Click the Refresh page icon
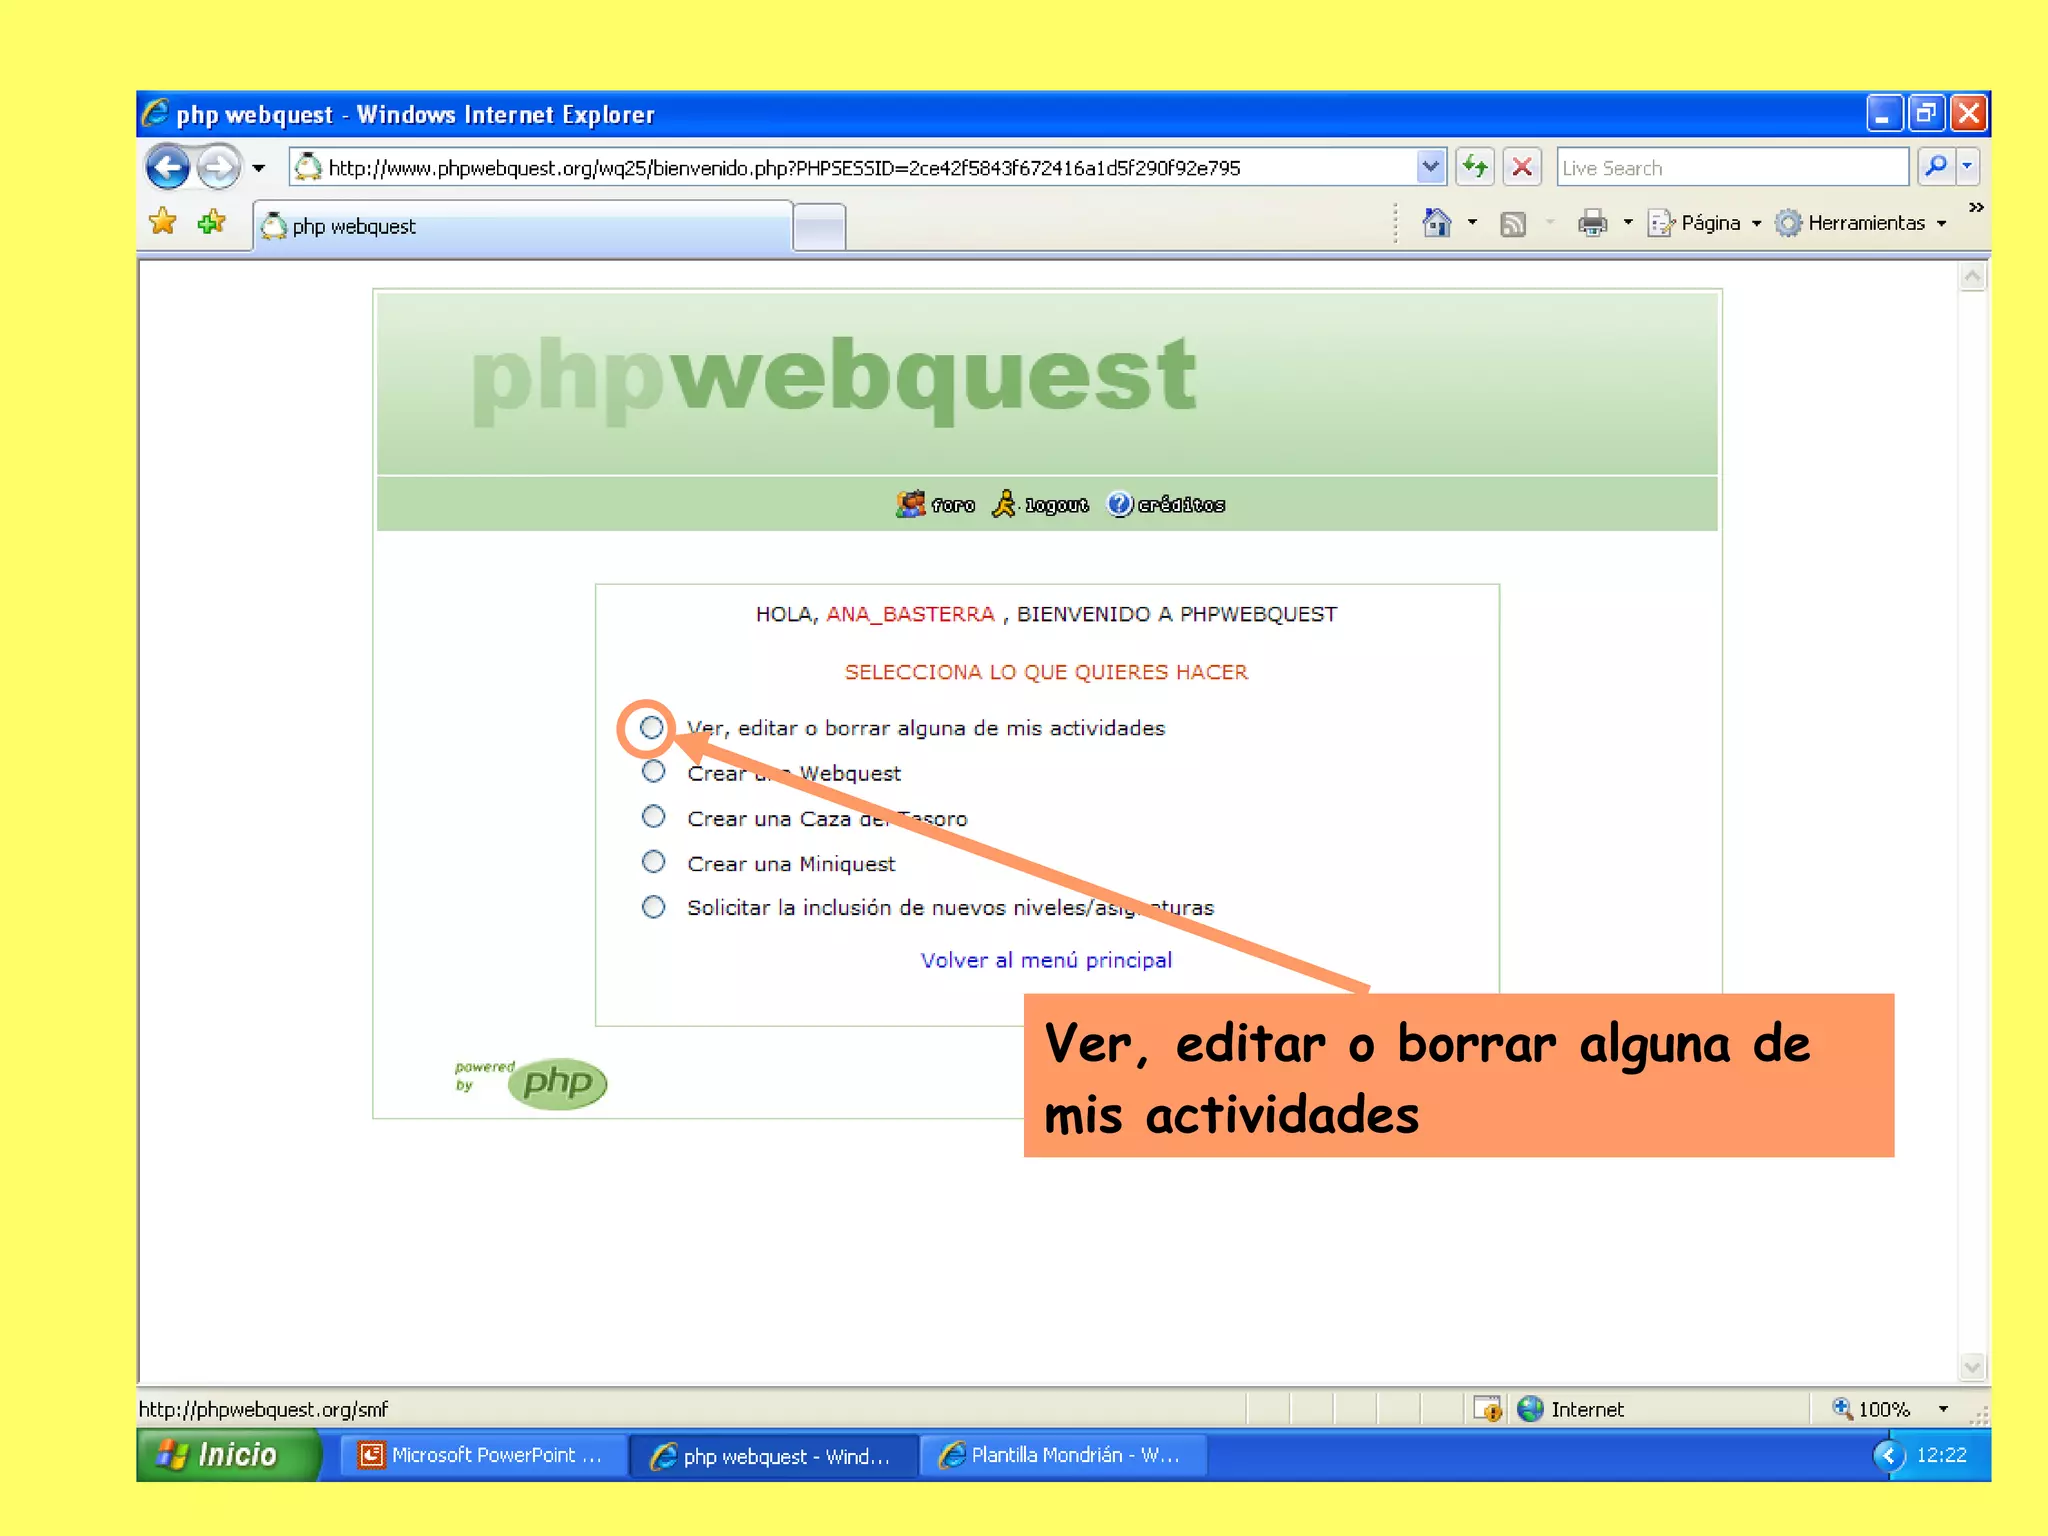 pos(1475,167)
